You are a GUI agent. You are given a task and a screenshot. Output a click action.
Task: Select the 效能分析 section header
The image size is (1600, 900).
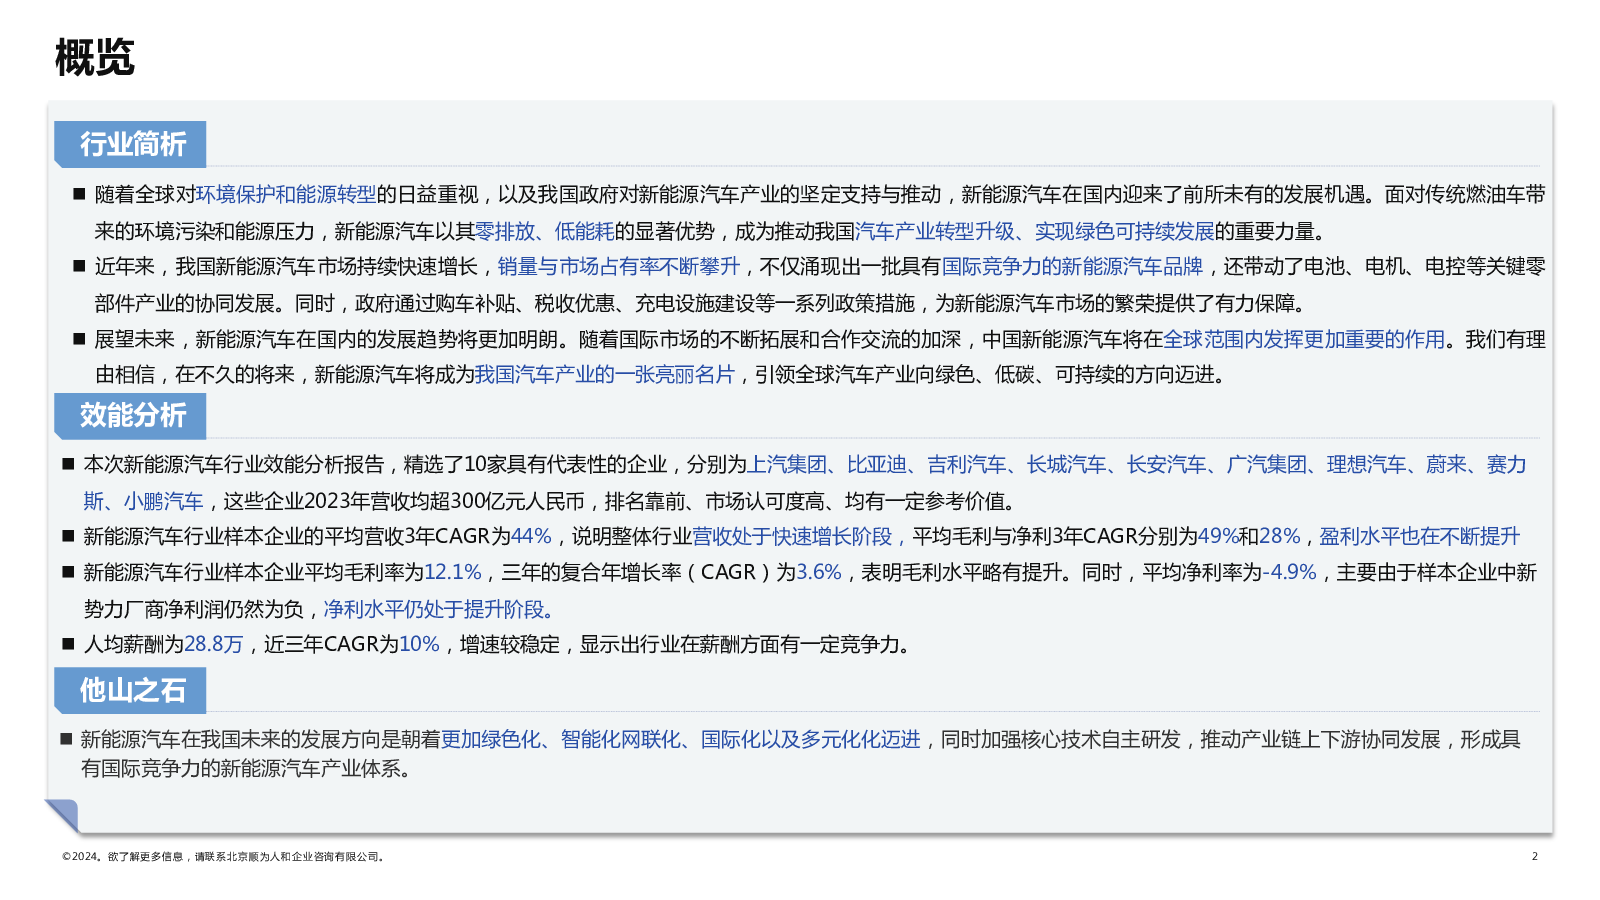pyautogui.click(x=131, y=415)
